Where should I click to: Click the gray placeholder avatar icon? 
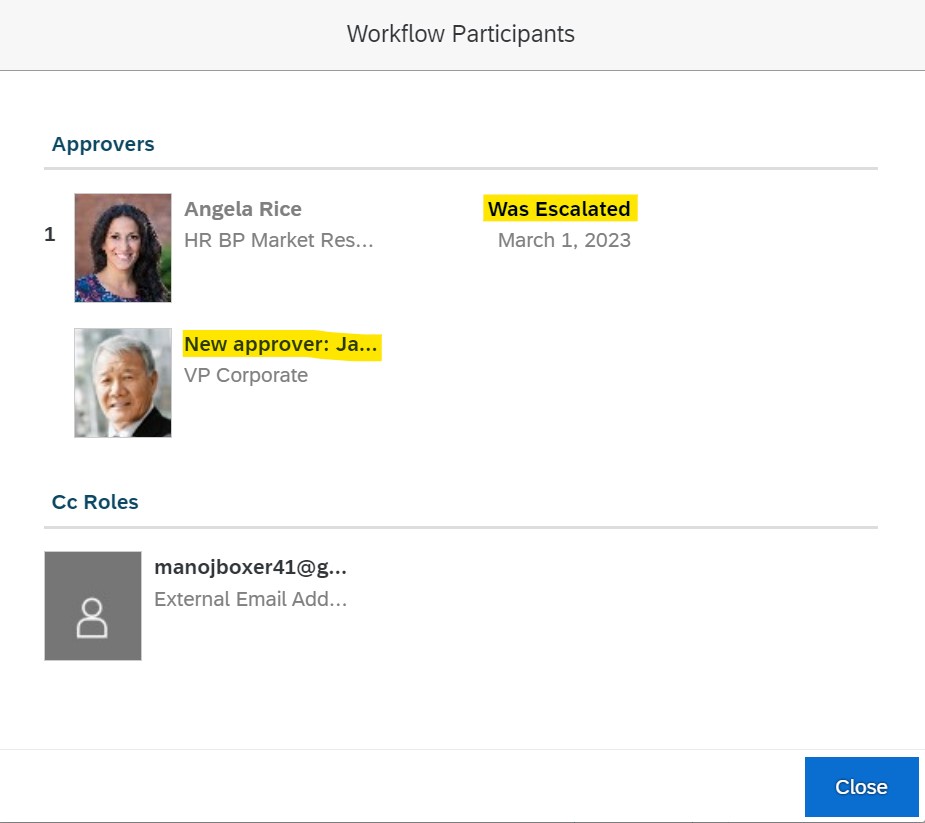coord(93,606)
